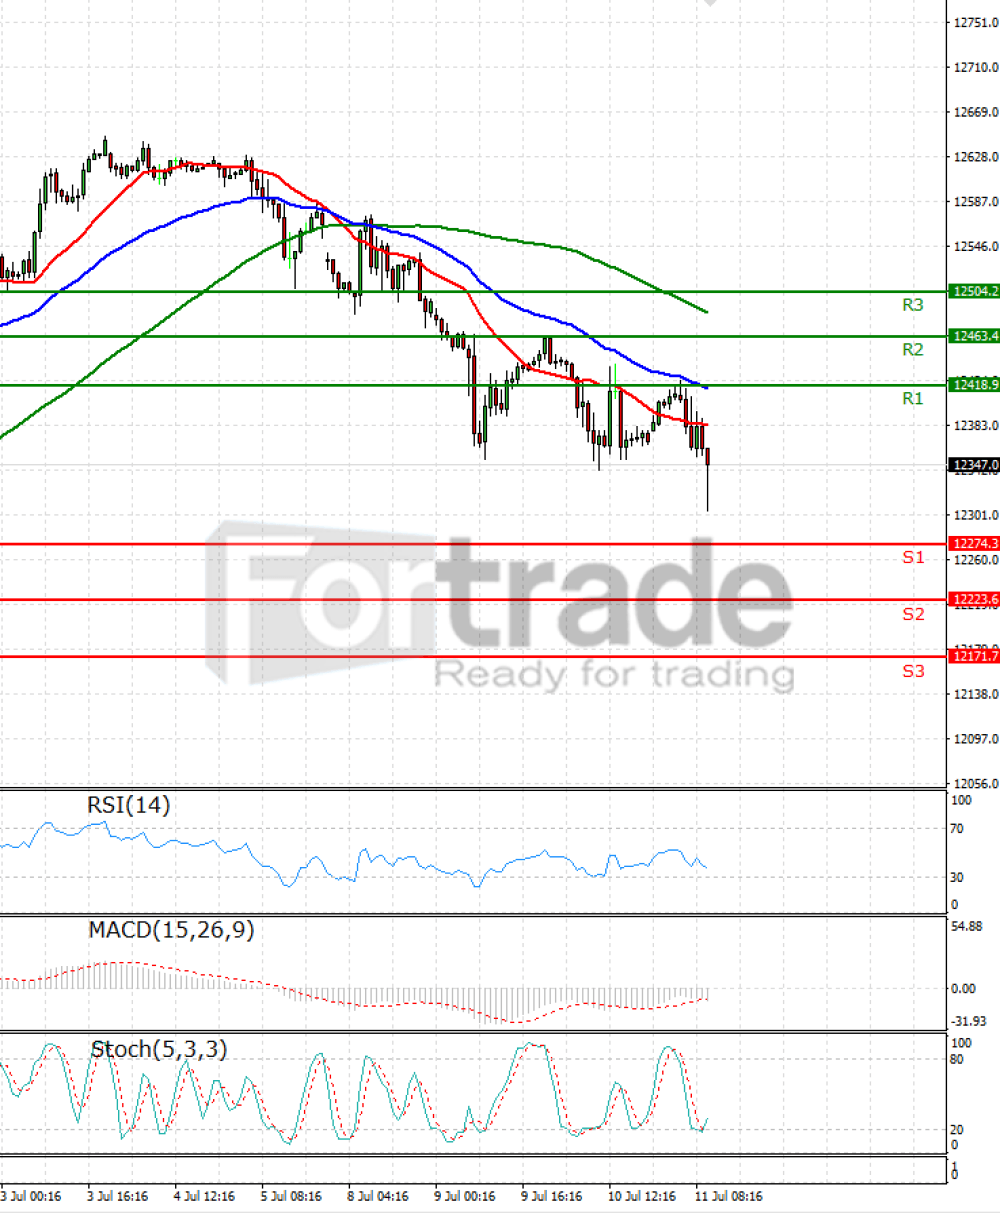The height and width of the screenshot is (1213, 1000).
Task: Select the 12223.6 red price tag
Action: point(973,599)
